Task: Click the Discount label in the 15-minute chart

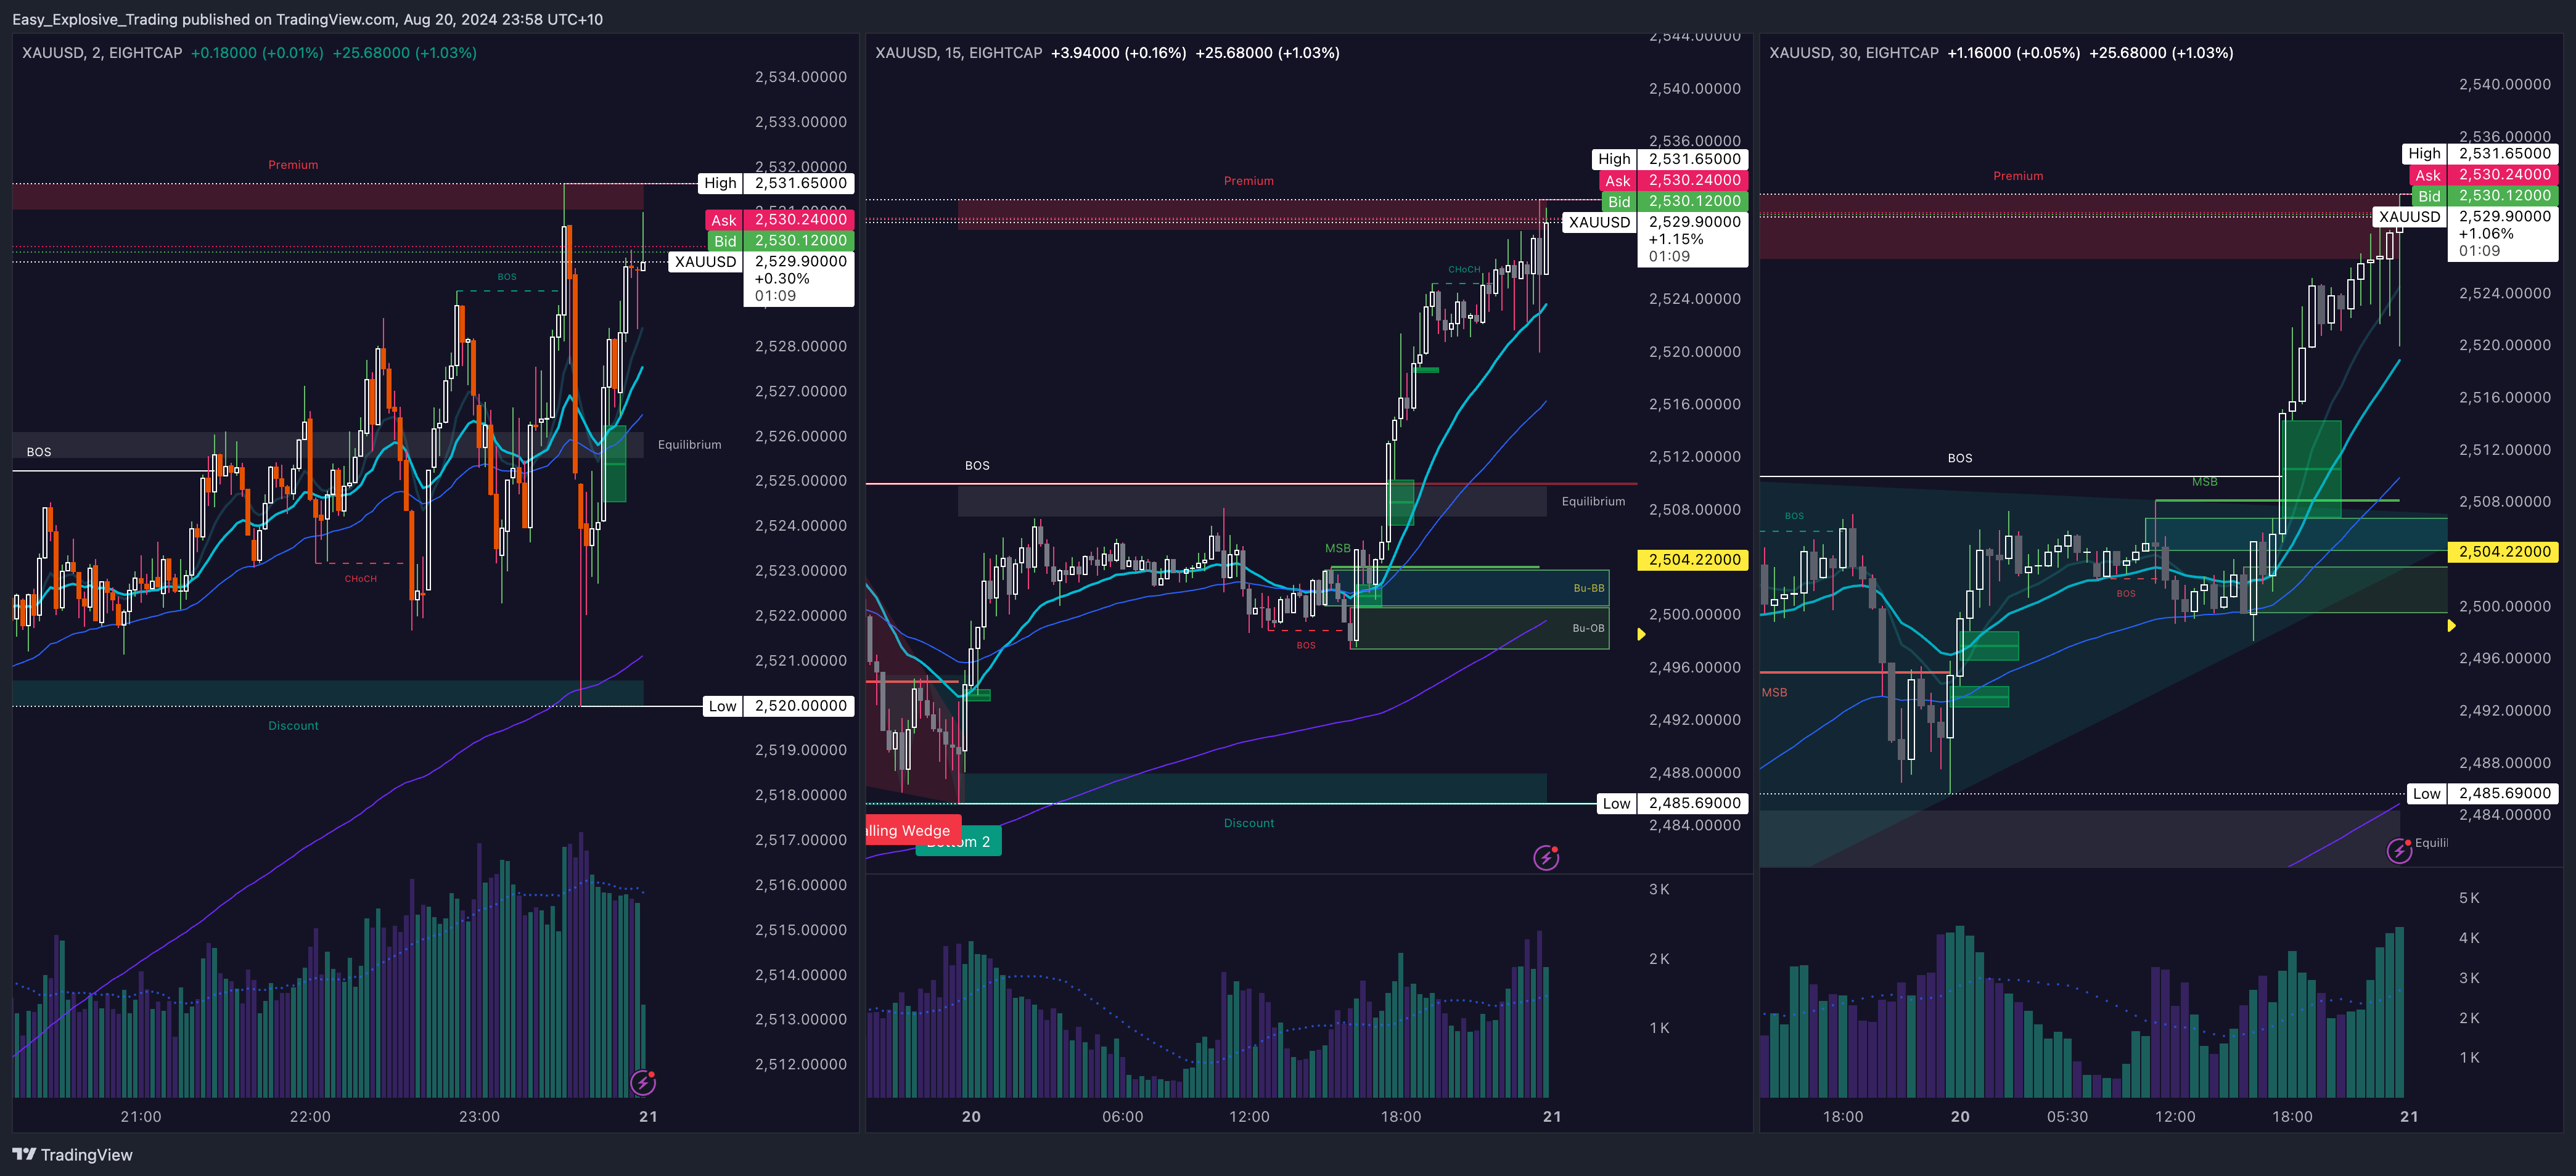Action: (x=1249, y=823)
